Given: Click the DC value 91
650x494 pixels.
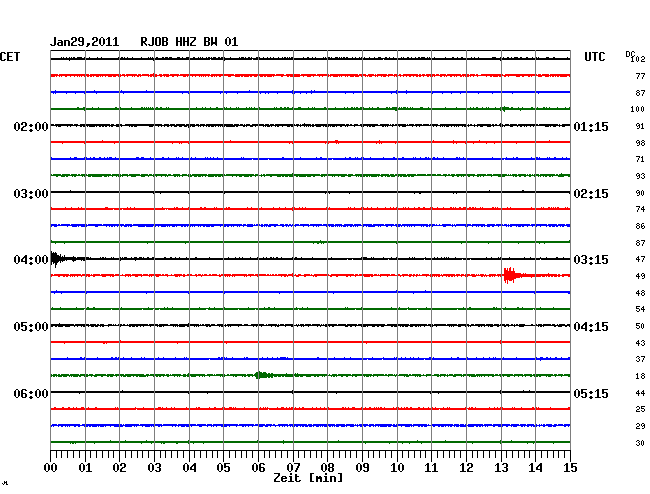Looking at the screenshot, I should click(x=640, y=126).
